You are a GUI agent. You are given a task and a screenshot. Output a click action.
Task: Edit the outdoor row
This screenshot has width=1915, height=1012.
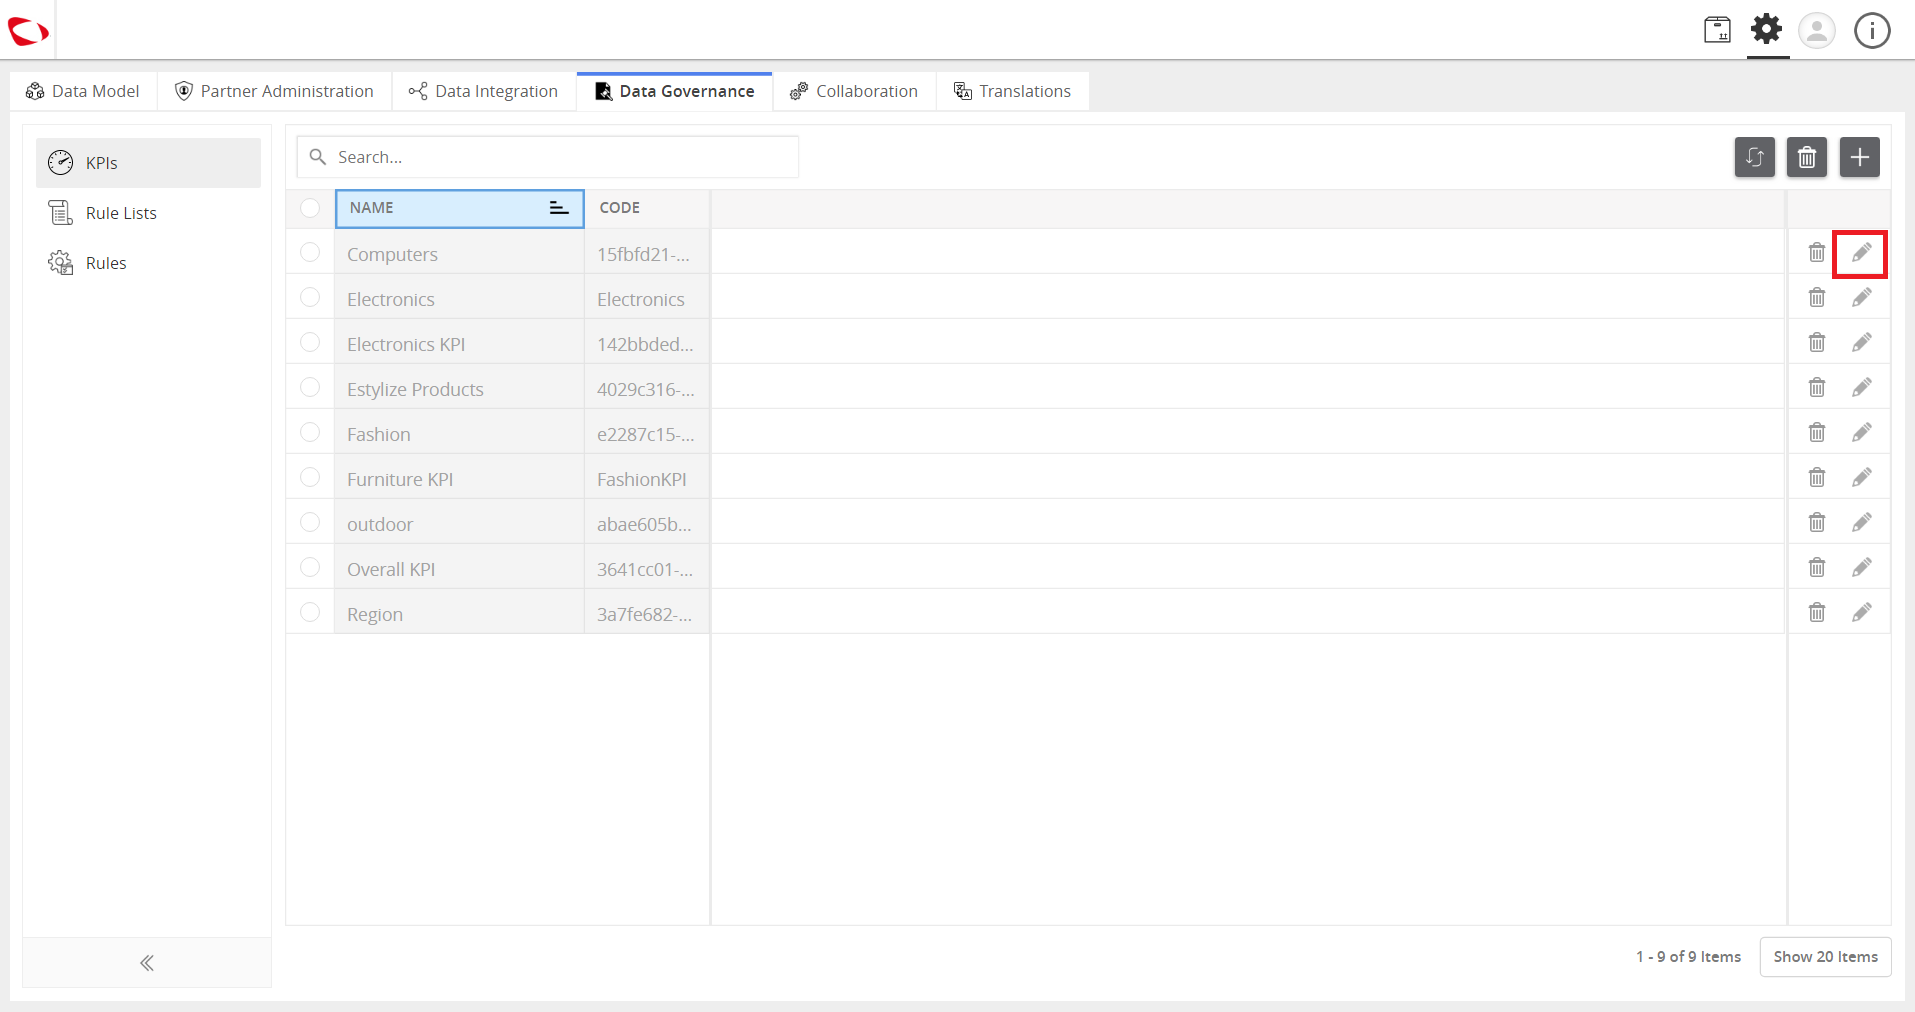click(x=1861, y=523)
